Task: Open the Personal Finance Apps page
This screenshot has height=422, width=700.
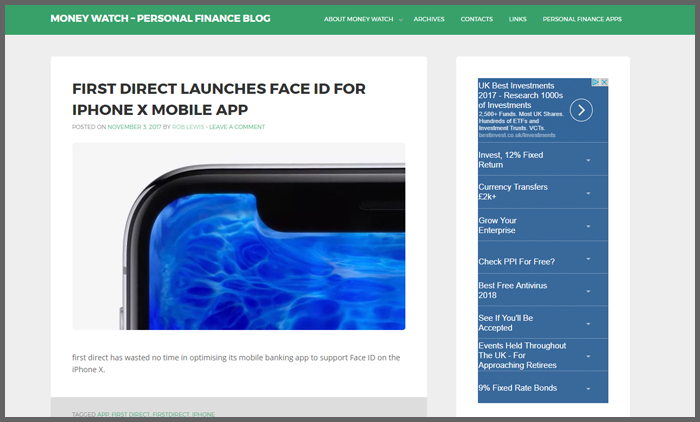Action: click(582, 19)
